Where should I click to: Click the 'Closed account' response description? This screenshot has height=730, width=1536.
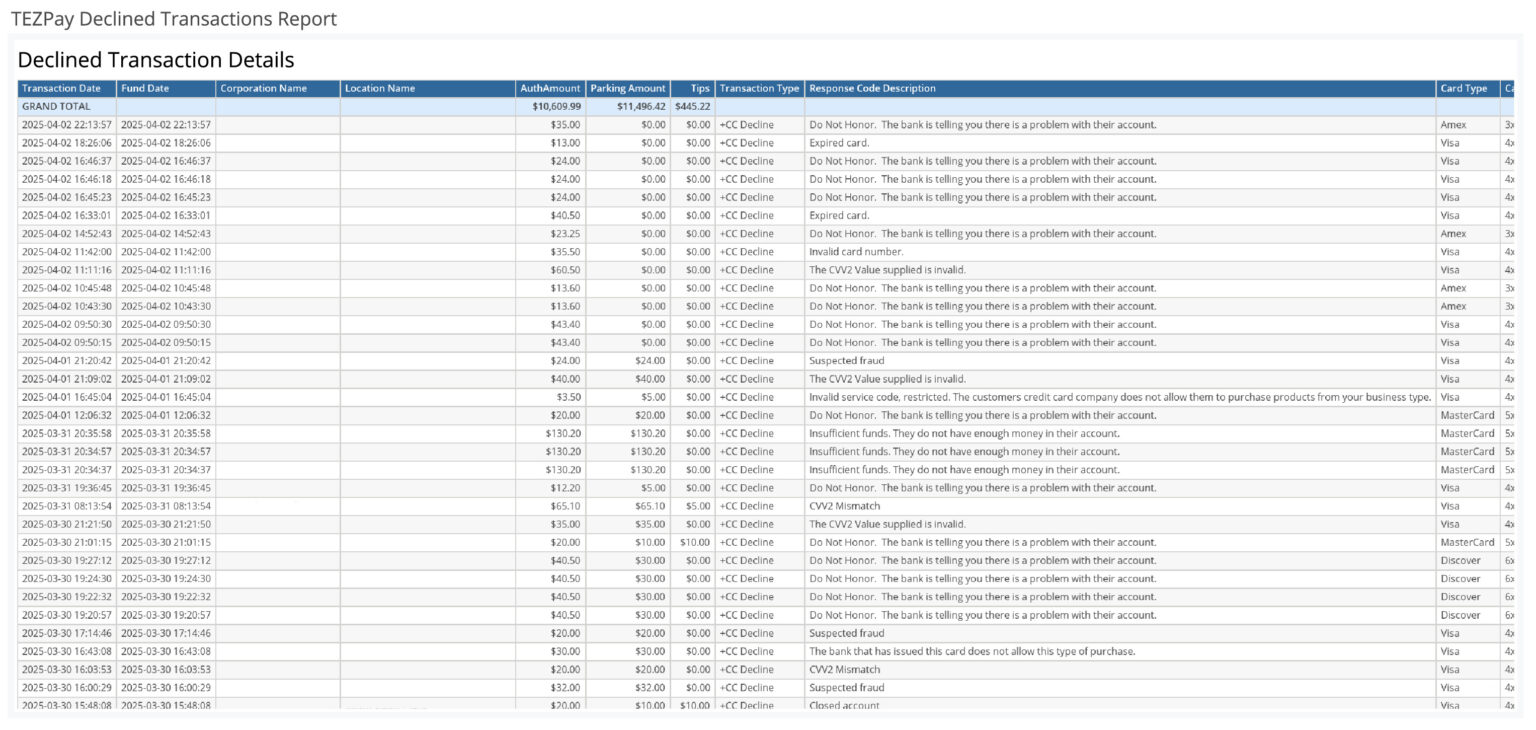(844, 705)
